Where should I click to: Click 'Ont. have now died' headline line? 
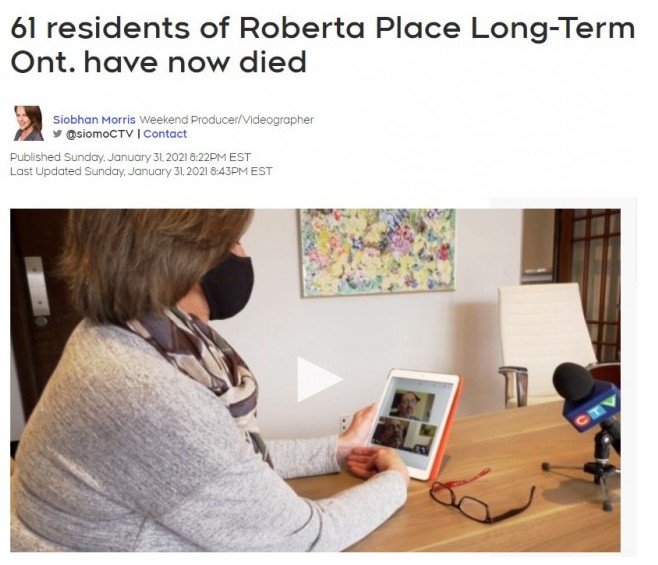(158, 62)
